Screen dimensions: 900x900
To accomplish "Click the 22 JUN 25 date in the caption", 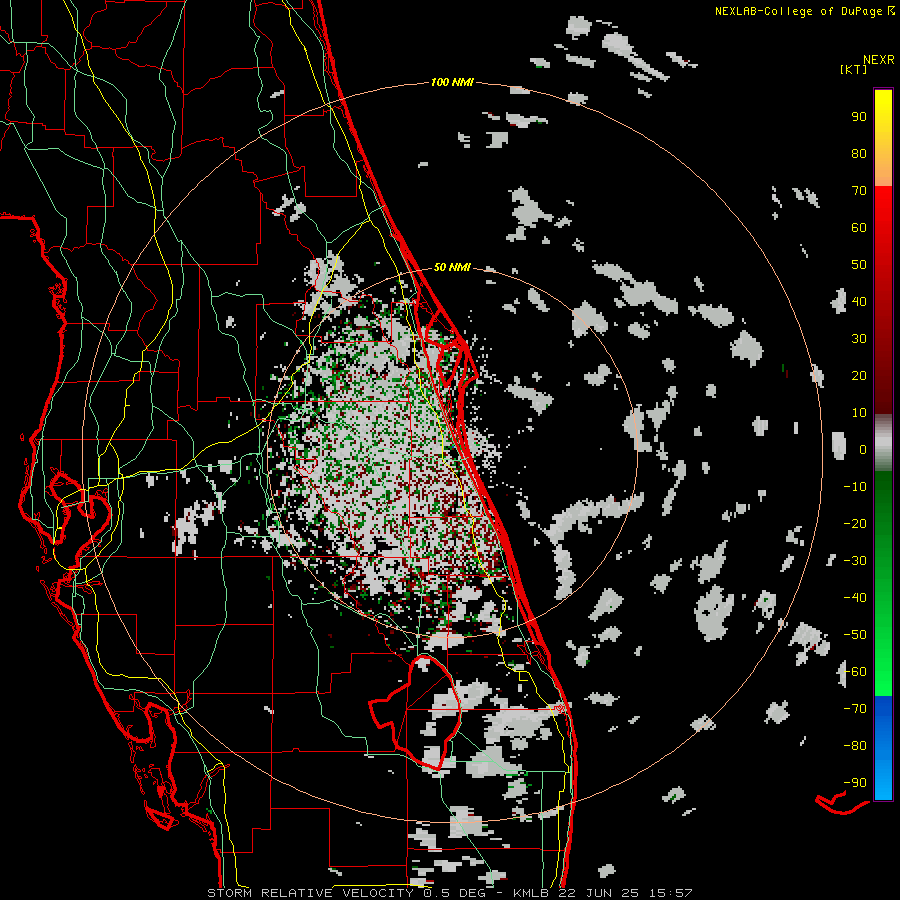I will pyautogui.click(x=599, y=893).
